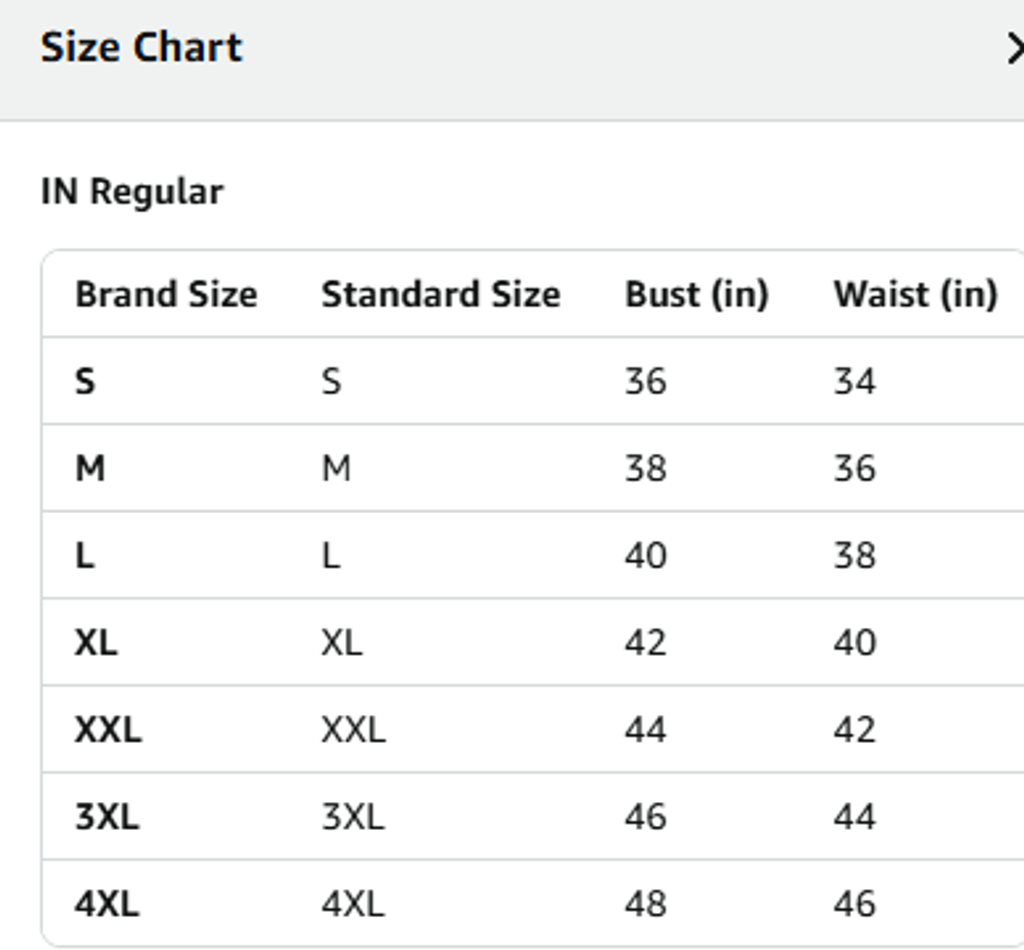Select the IN Regular label

(x=132, y=191)
